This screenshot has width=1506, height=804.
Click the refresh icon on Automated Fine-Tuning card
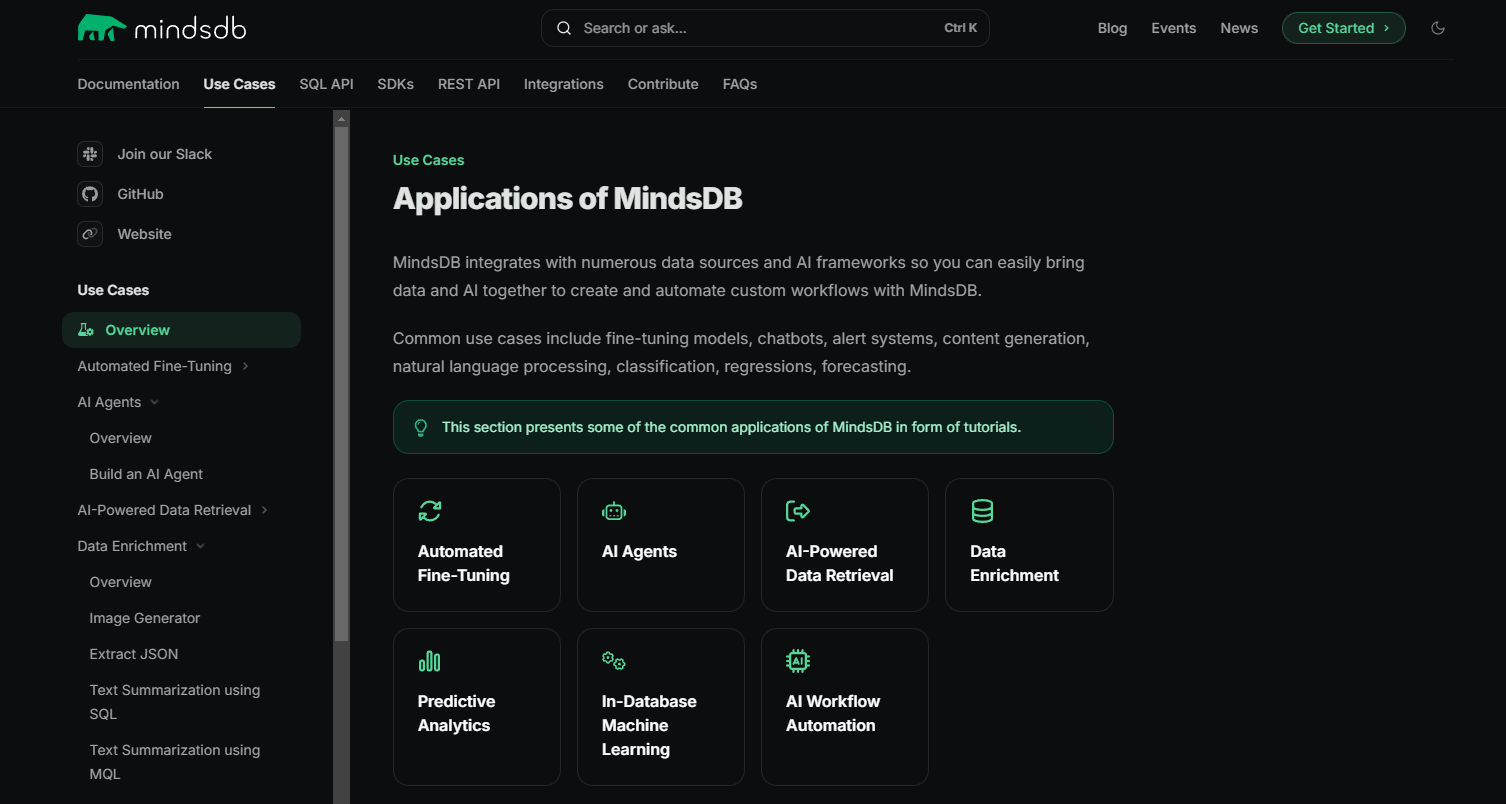click(430, 511)
